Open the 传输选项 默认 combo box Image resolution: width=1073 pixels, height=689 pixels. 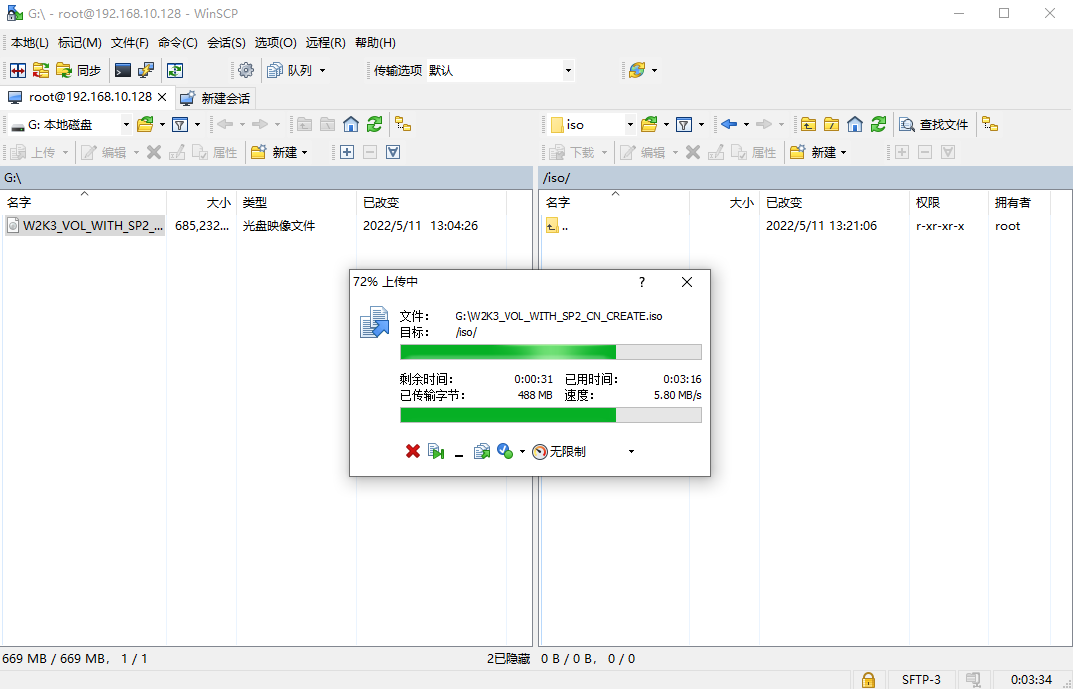tap(500, 70)
